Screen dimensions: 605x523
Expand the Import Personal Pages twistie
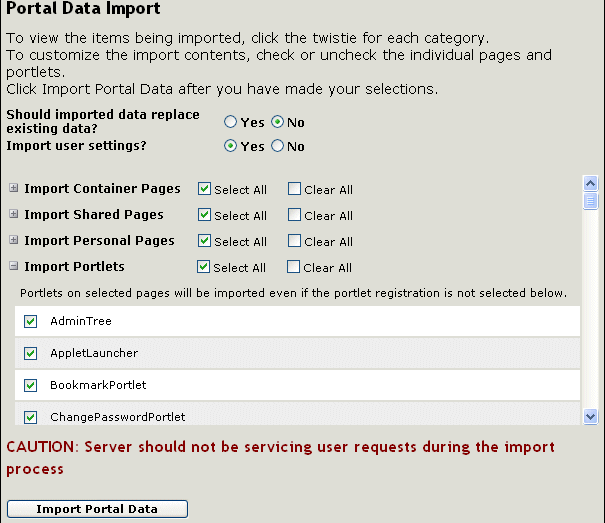tap(14, 240)
